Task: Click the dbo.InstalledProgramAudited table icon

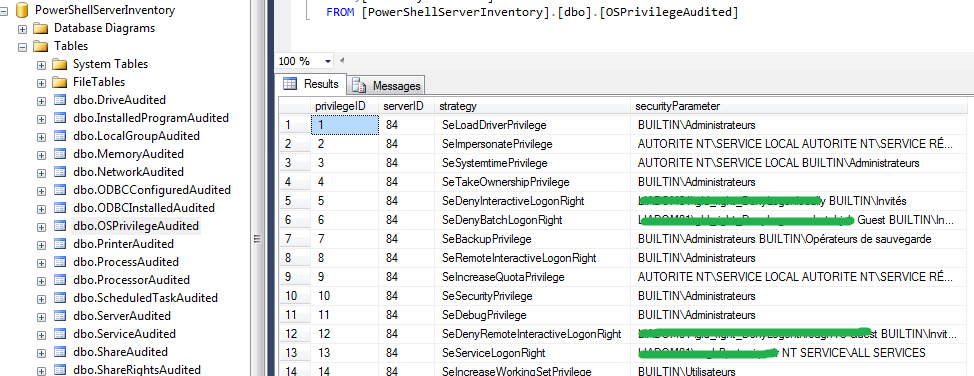Action: click(60, 118)
